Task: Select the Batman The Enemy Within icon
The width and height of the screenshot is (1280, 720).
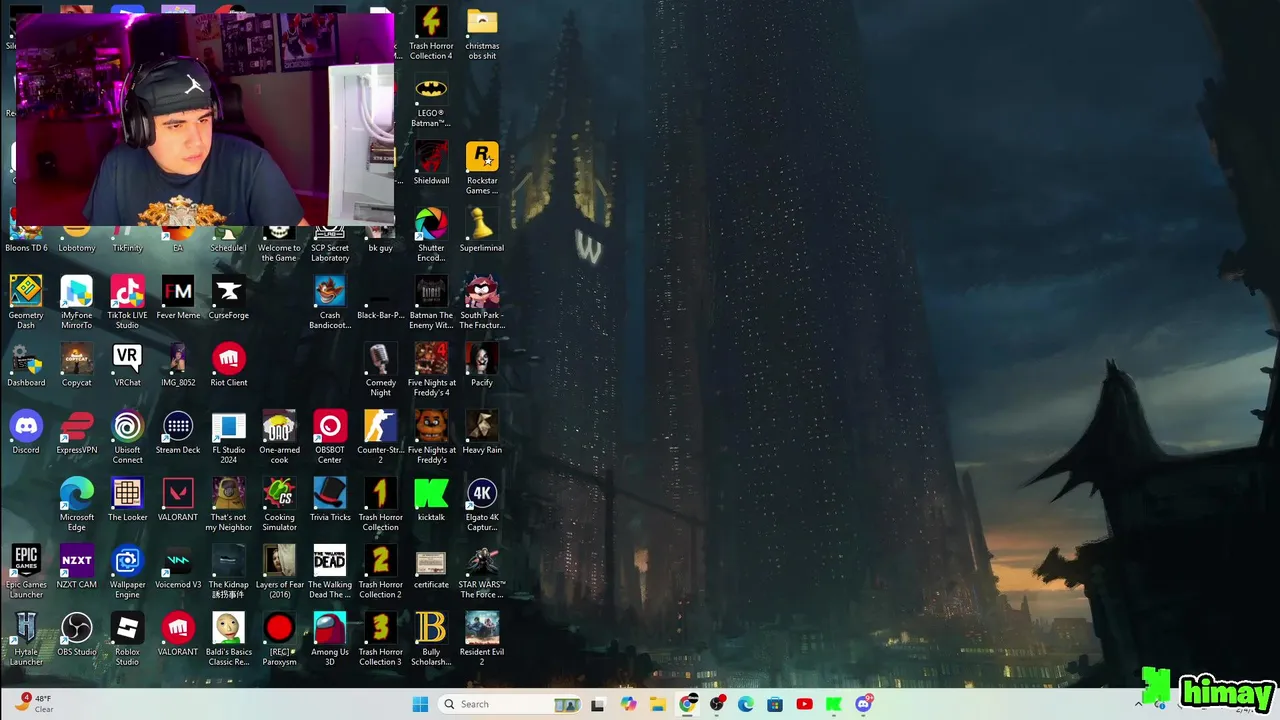Action: point(431,302)
